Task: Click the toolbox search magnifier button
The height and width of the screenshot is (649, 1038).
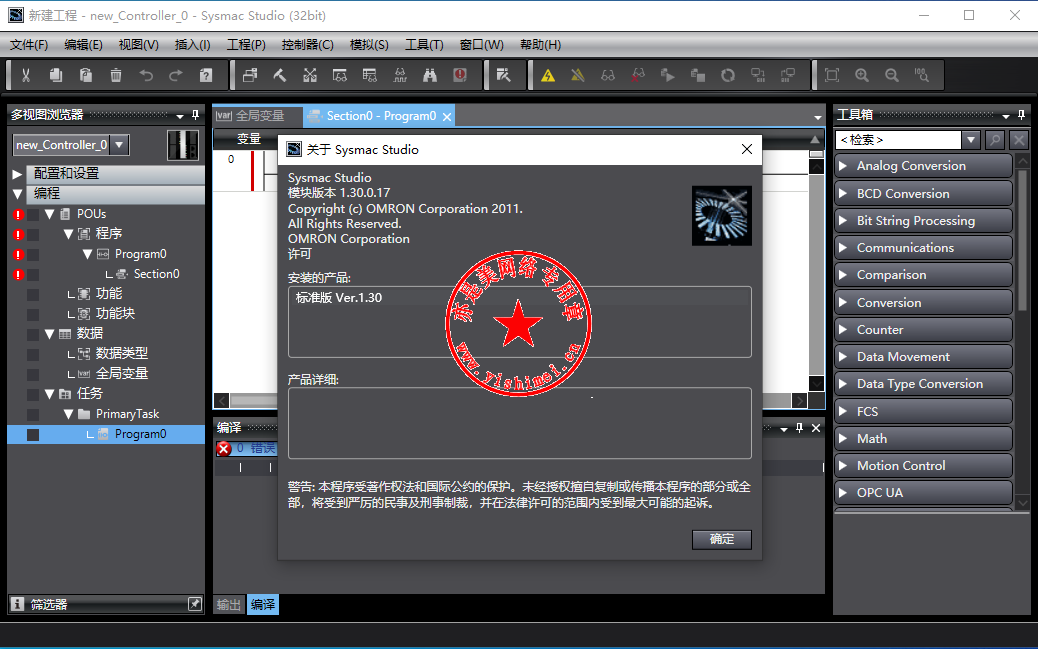Action: tap(994, 140)
